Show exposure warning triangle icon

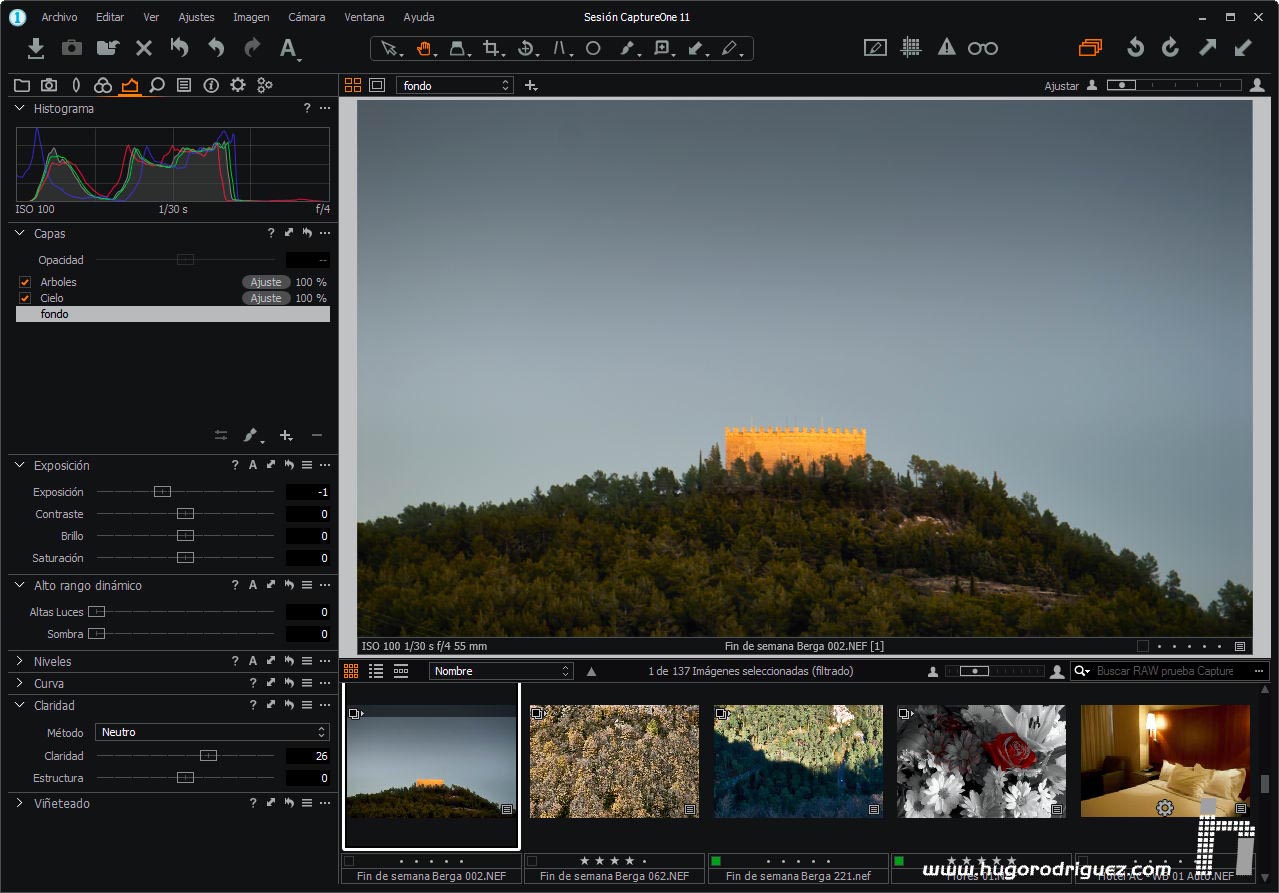(946, 48)
